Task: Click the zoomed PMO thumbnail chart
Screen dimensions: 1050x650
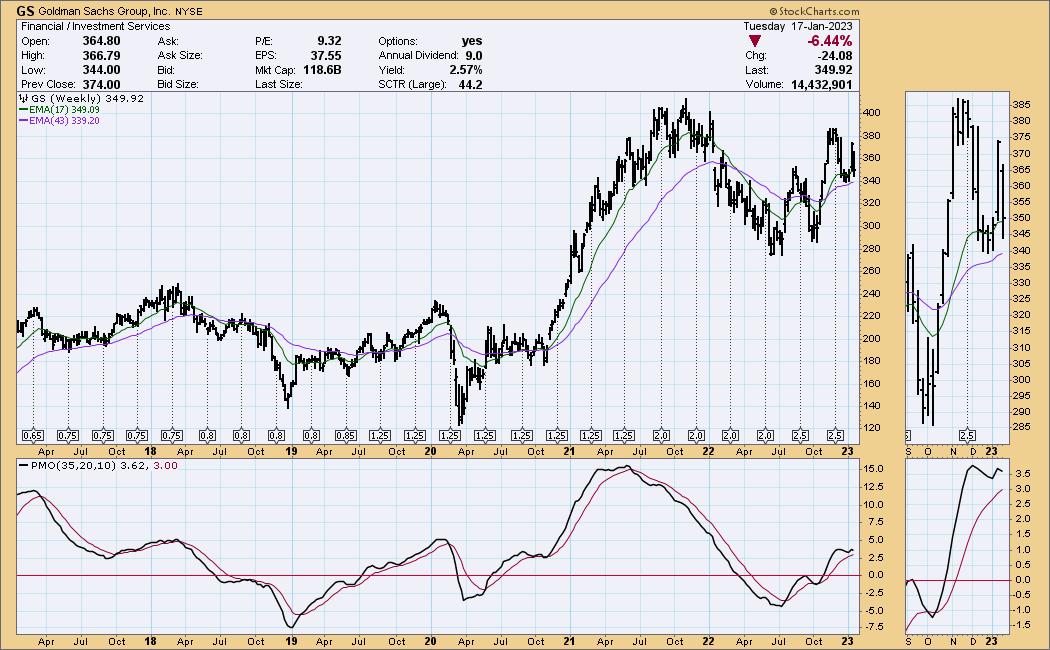Action: (x=958, y=546)
